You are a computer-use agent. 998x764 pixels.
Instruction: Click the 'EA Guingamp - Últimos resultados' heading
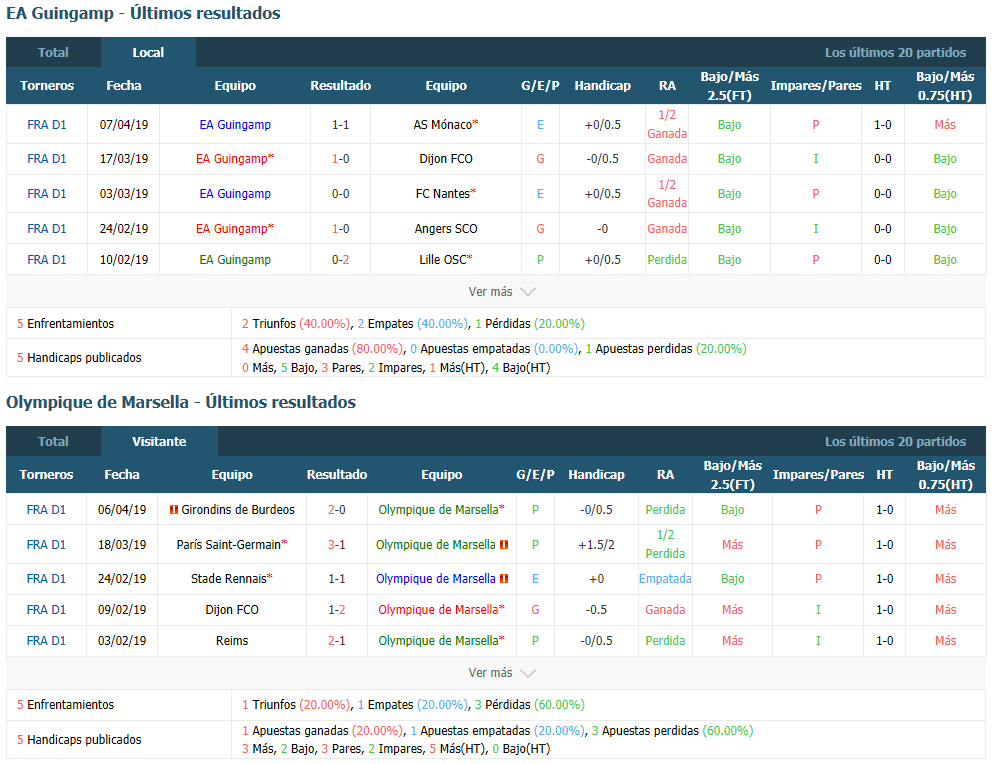tap(143, 13)
